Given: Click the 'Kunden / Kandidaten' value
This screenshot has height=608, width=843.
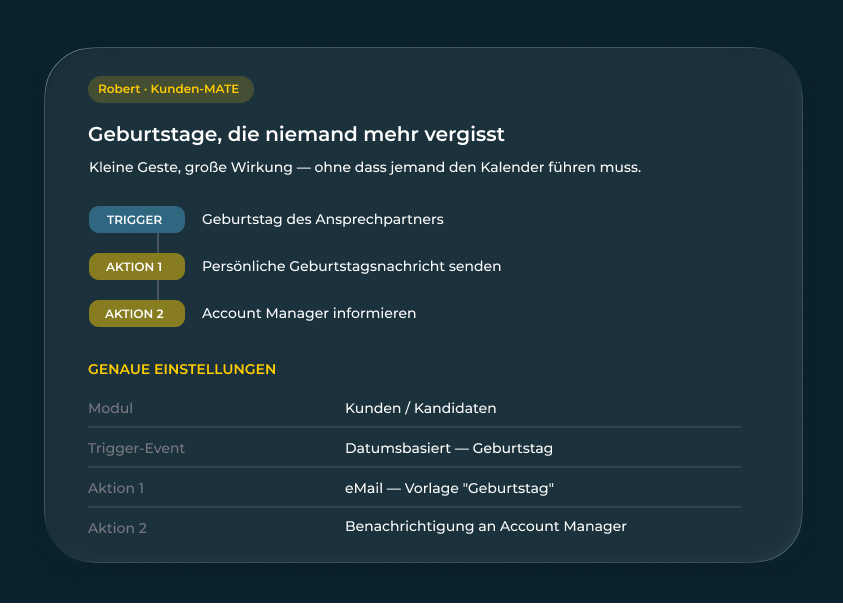Looking at the screenshot, I should [420, 408].
